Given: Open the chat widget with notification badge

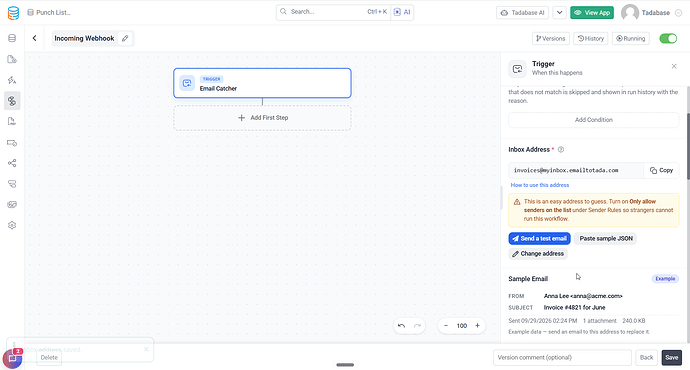Looking at the screenshot, I should 12,359.
